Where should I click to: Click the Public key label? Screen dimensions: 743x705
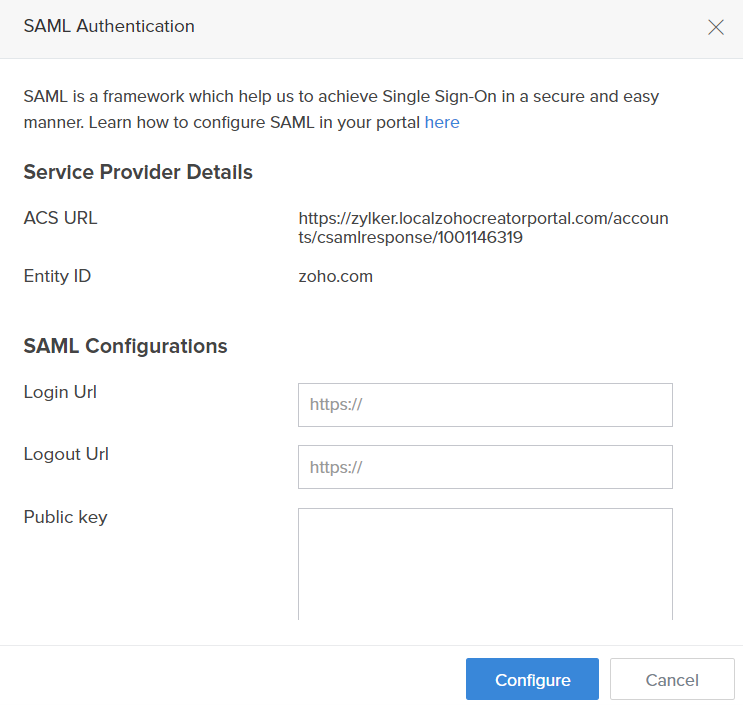pos(65,517)
